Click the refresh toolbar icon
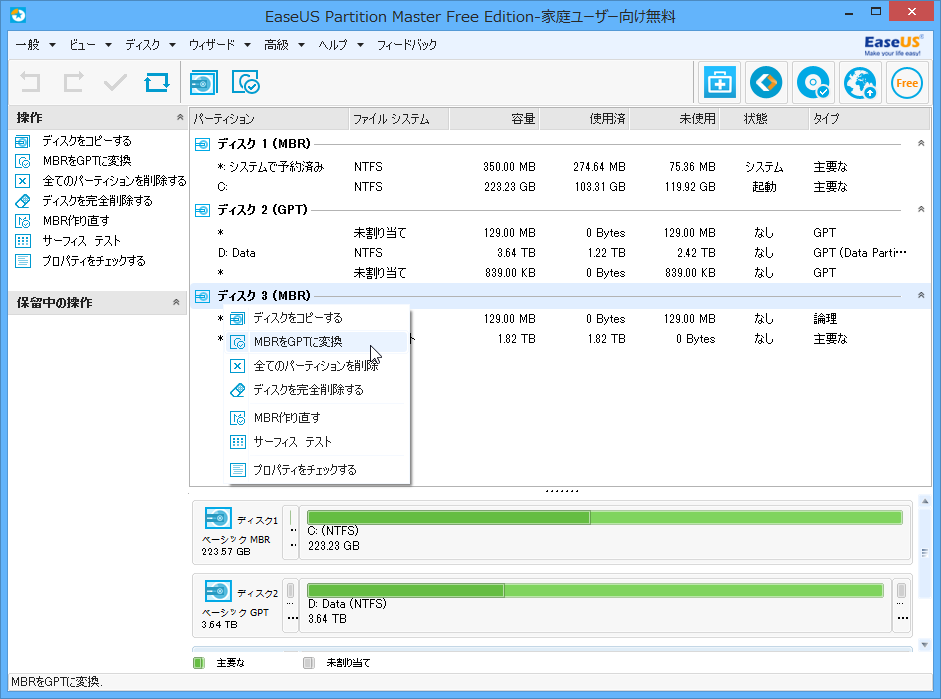 pos(157,82)
